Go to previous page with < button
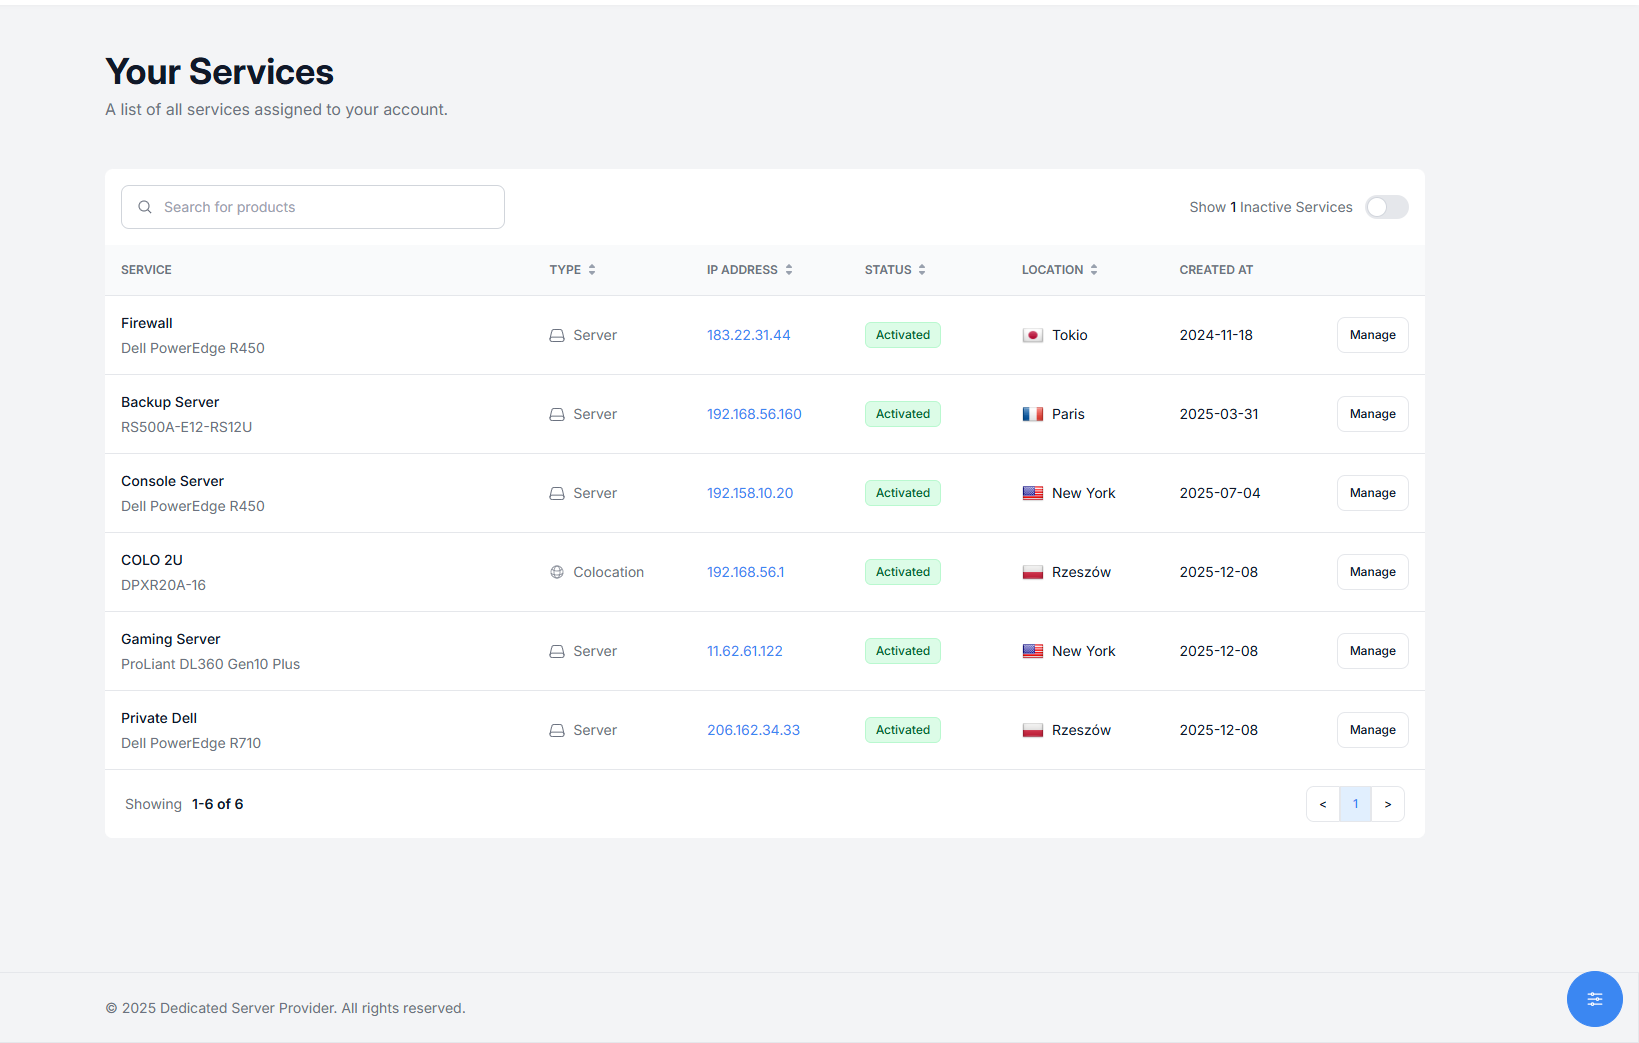The height and width of the screenshot is (1043, 1639). (x=1323, y=804)
